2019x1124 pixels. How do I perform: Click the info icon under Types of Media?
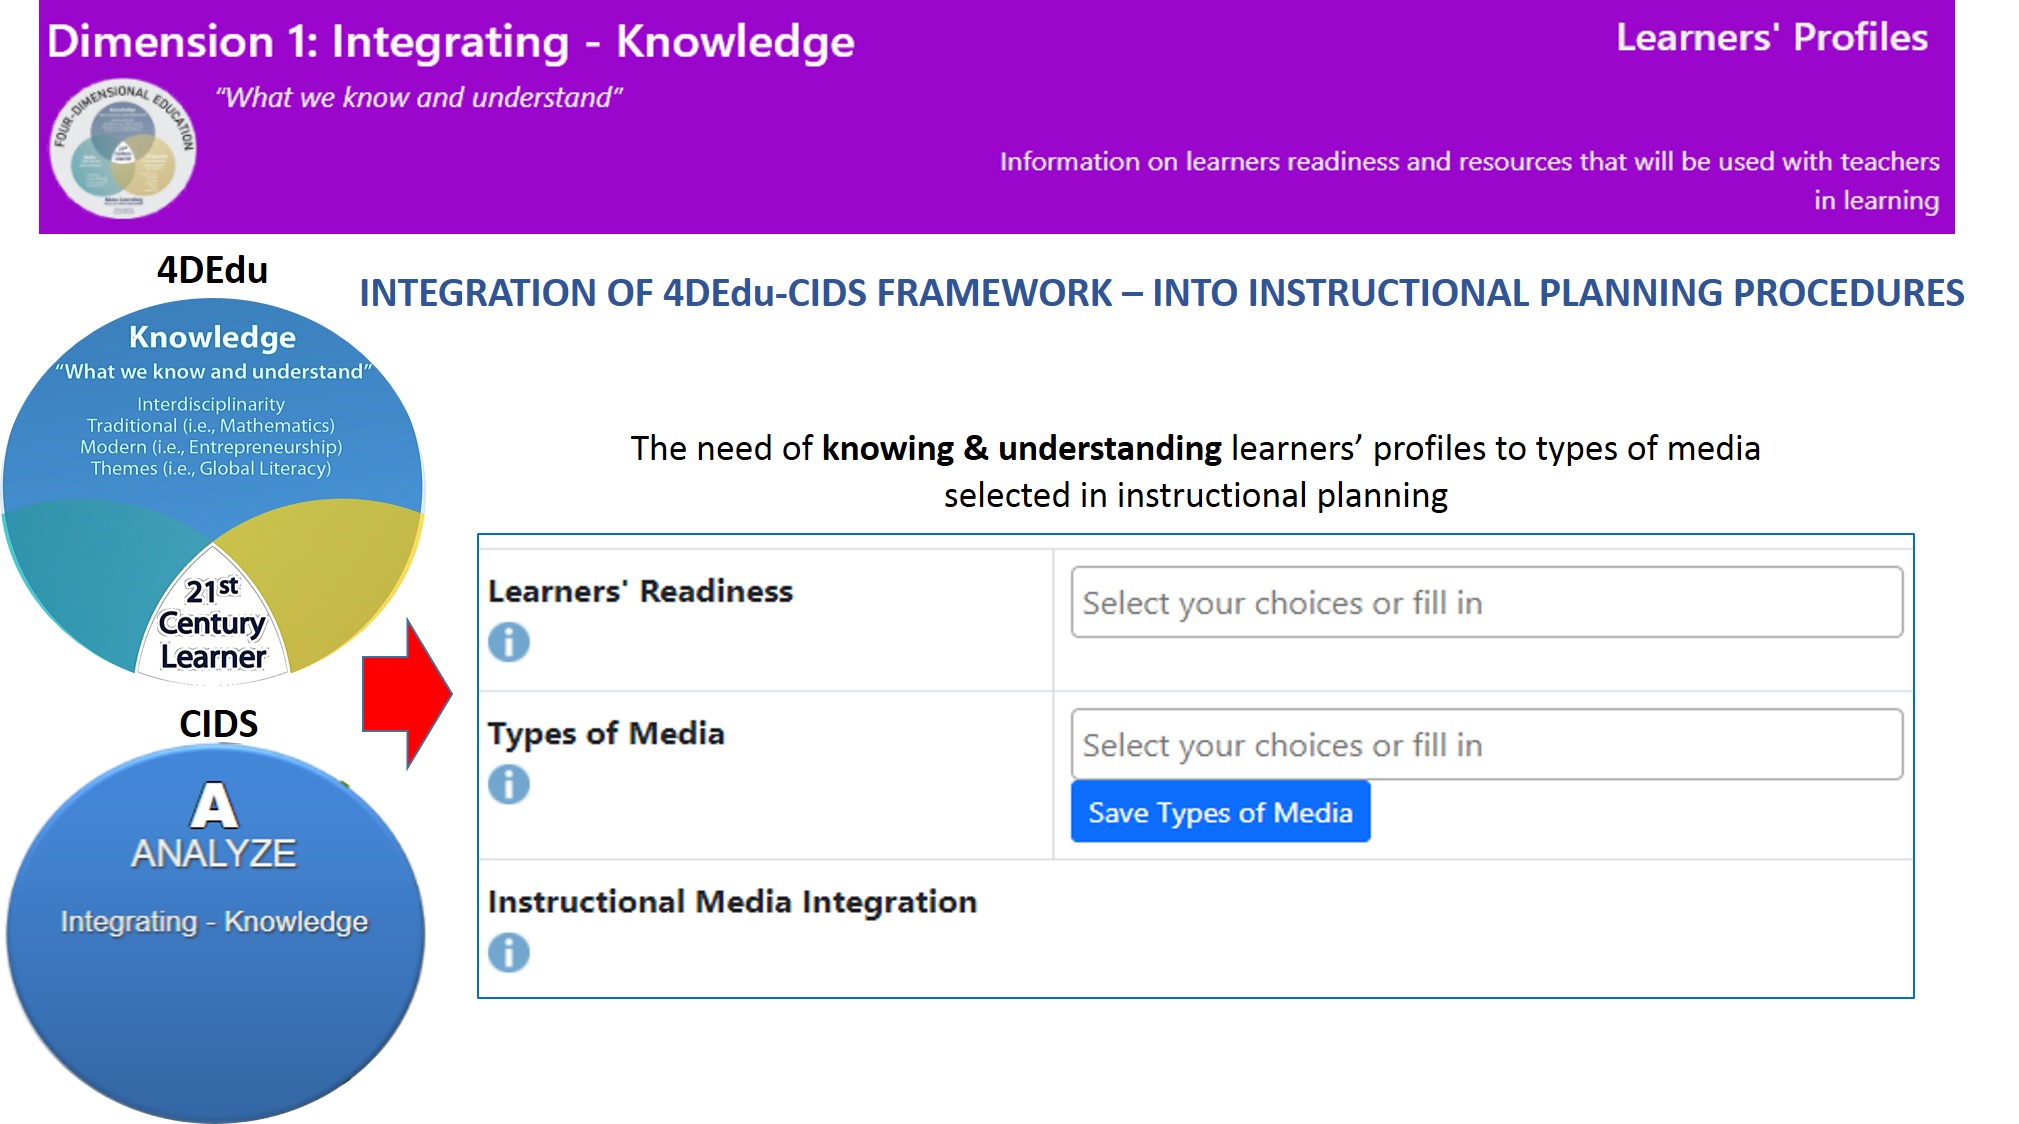pyautogui.click(x=509, y=784)
